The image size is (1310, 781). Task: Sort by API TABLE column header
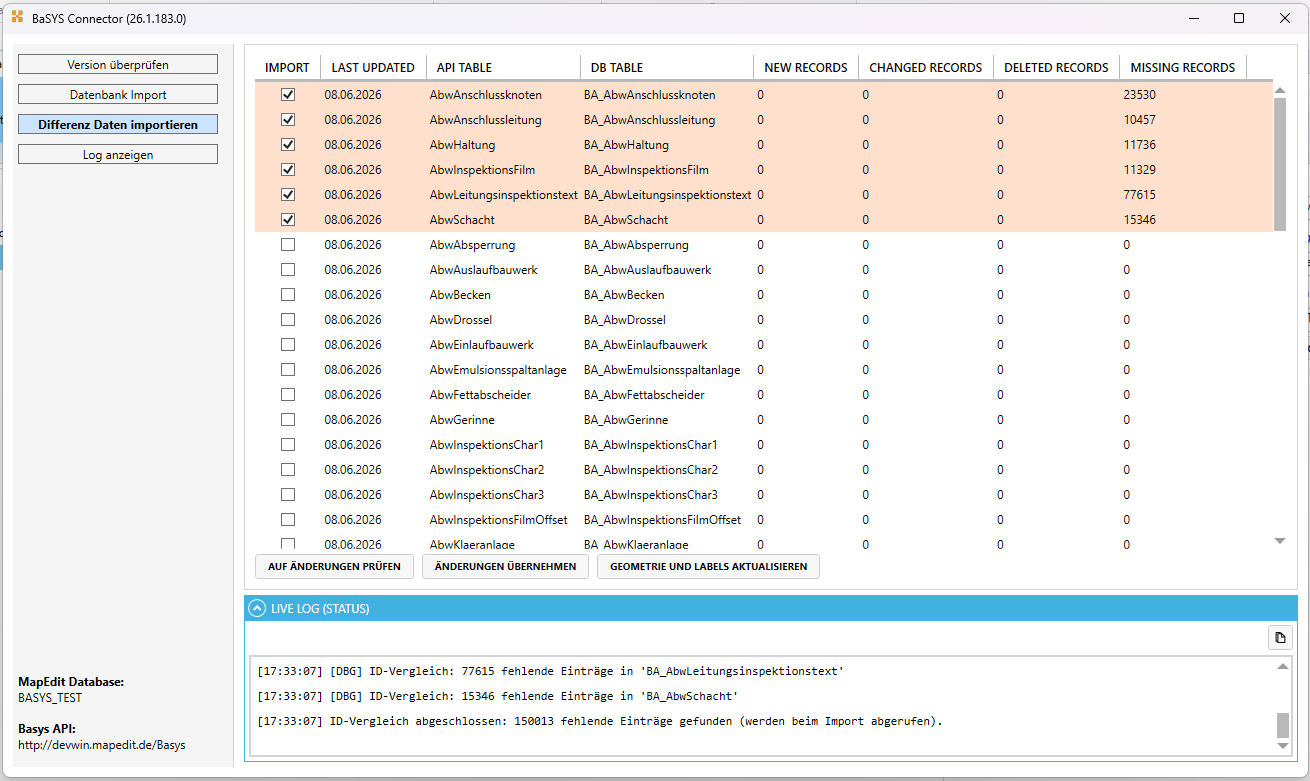503,67
